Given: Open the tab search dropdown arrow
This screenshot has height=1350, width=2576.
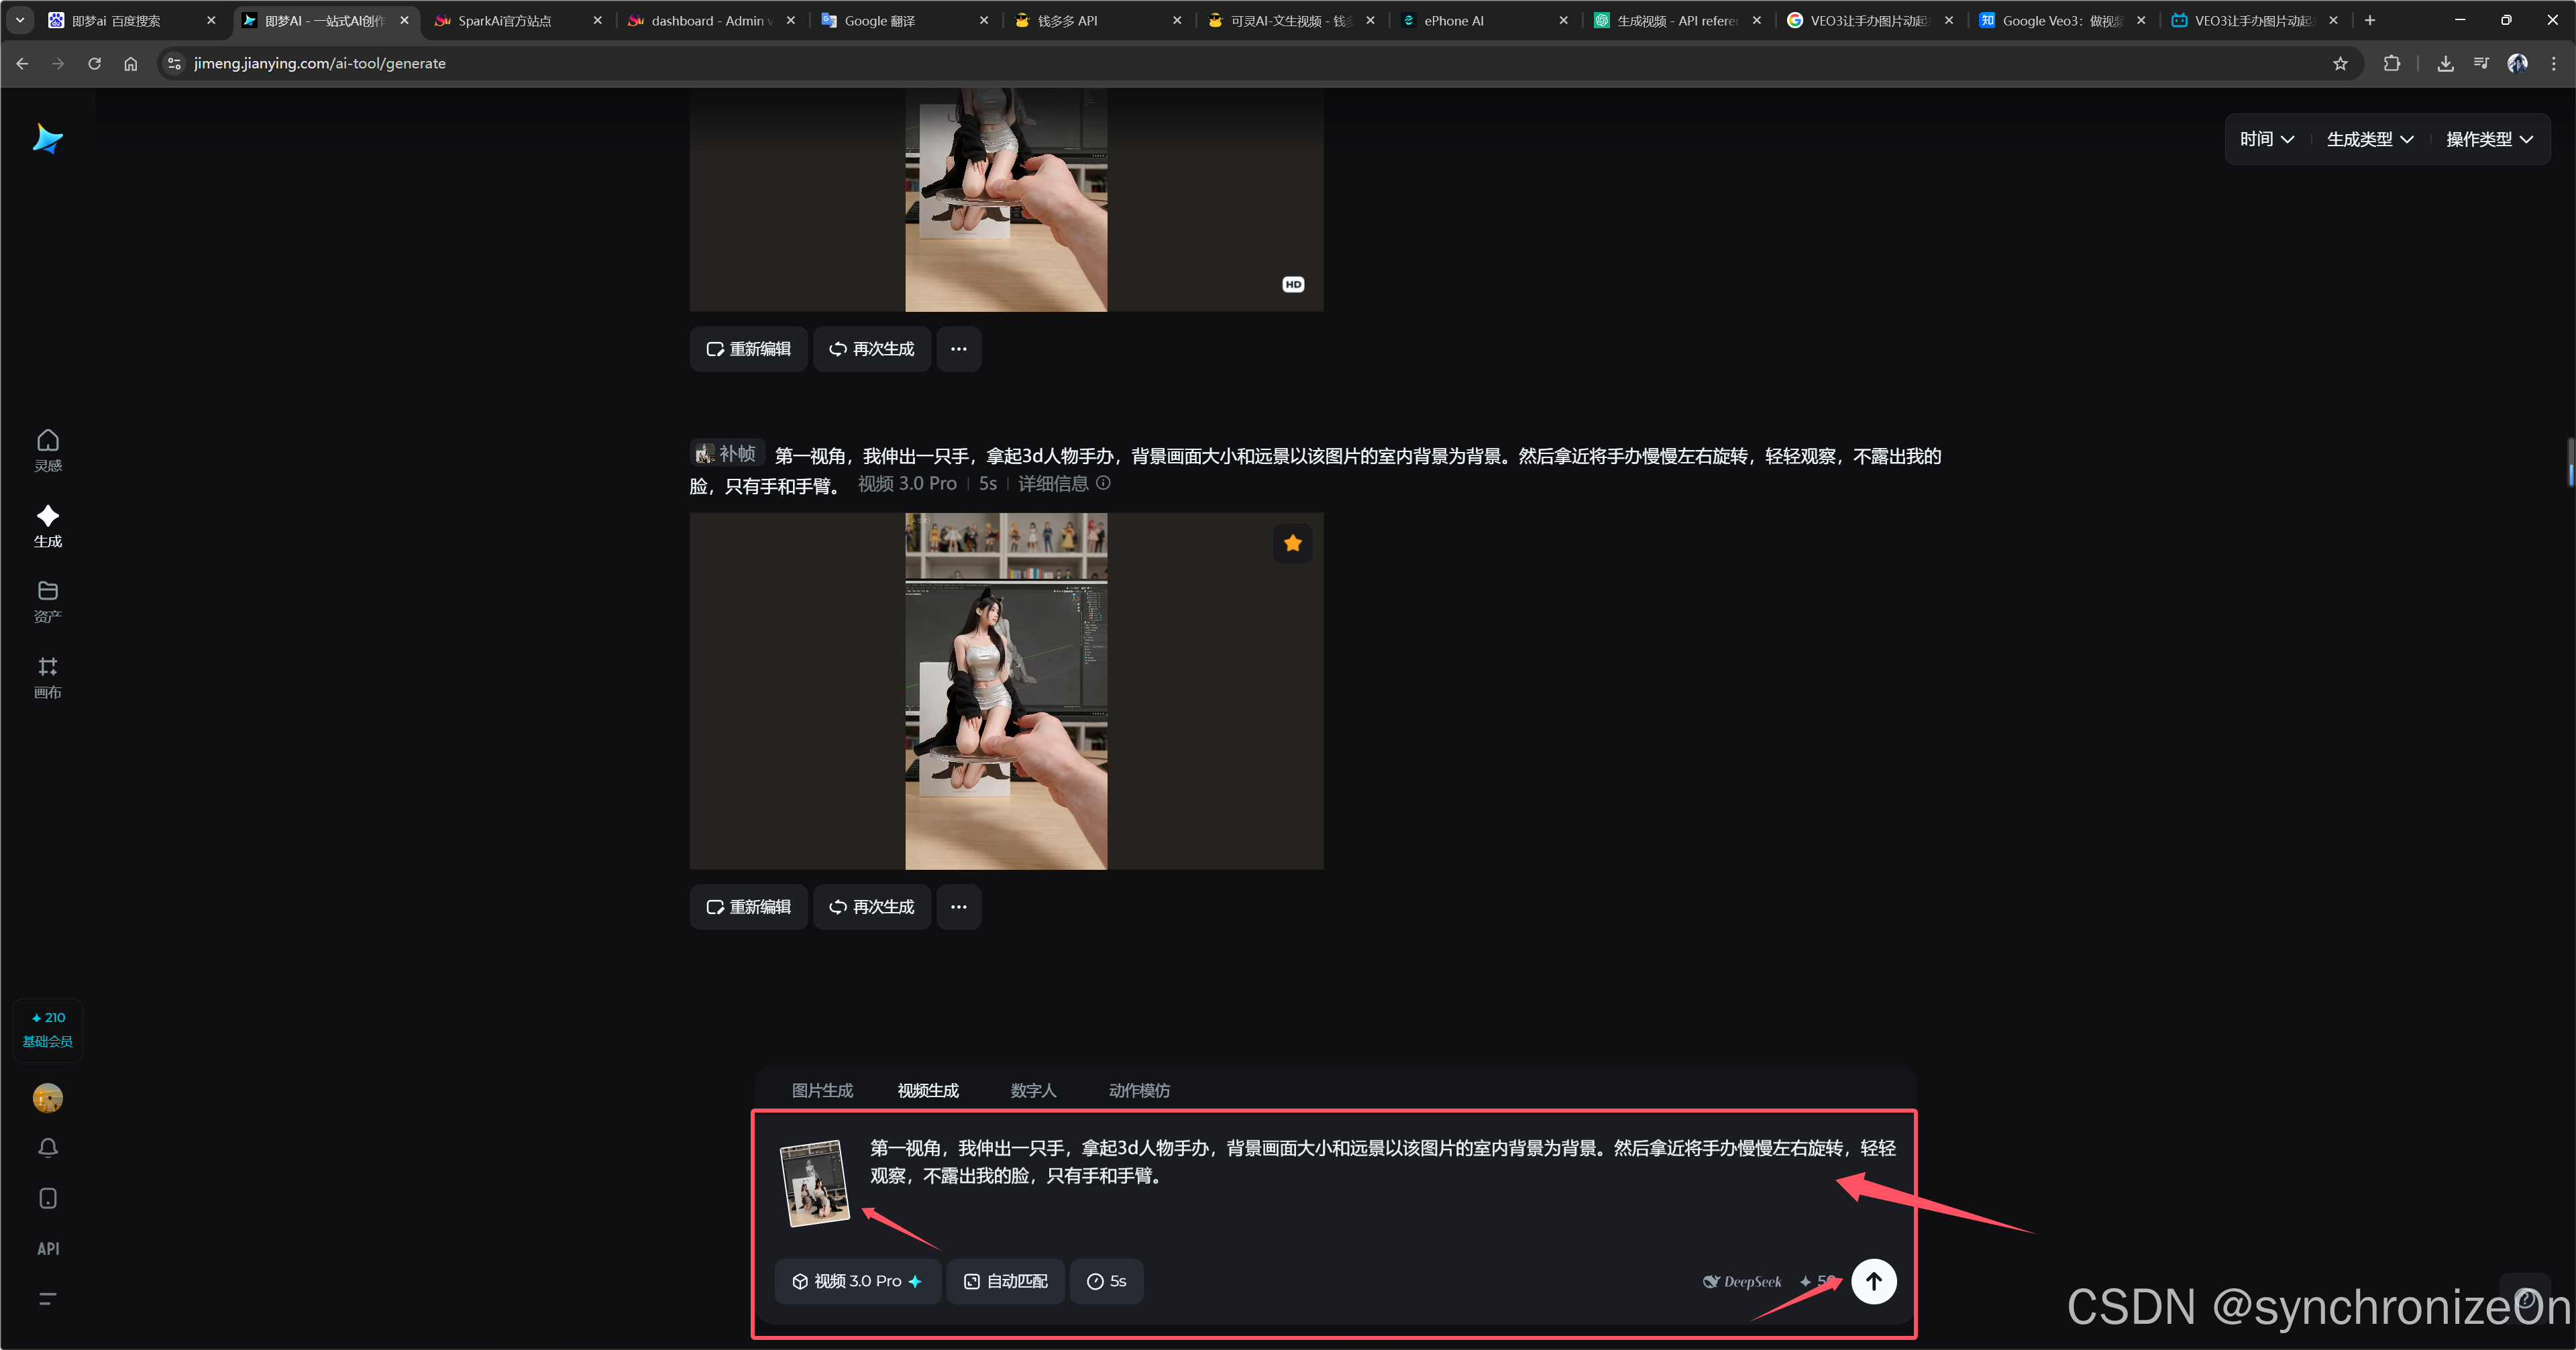Looking at the screenshot, I should tap(20, 20).
